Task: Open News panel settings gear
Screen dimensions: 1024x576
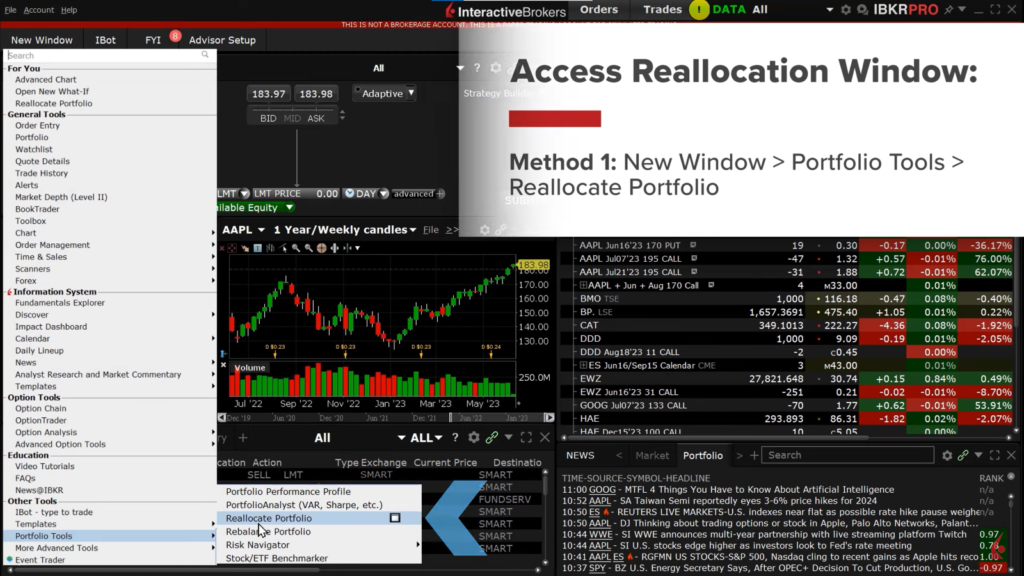Action: tap(947, 455)
